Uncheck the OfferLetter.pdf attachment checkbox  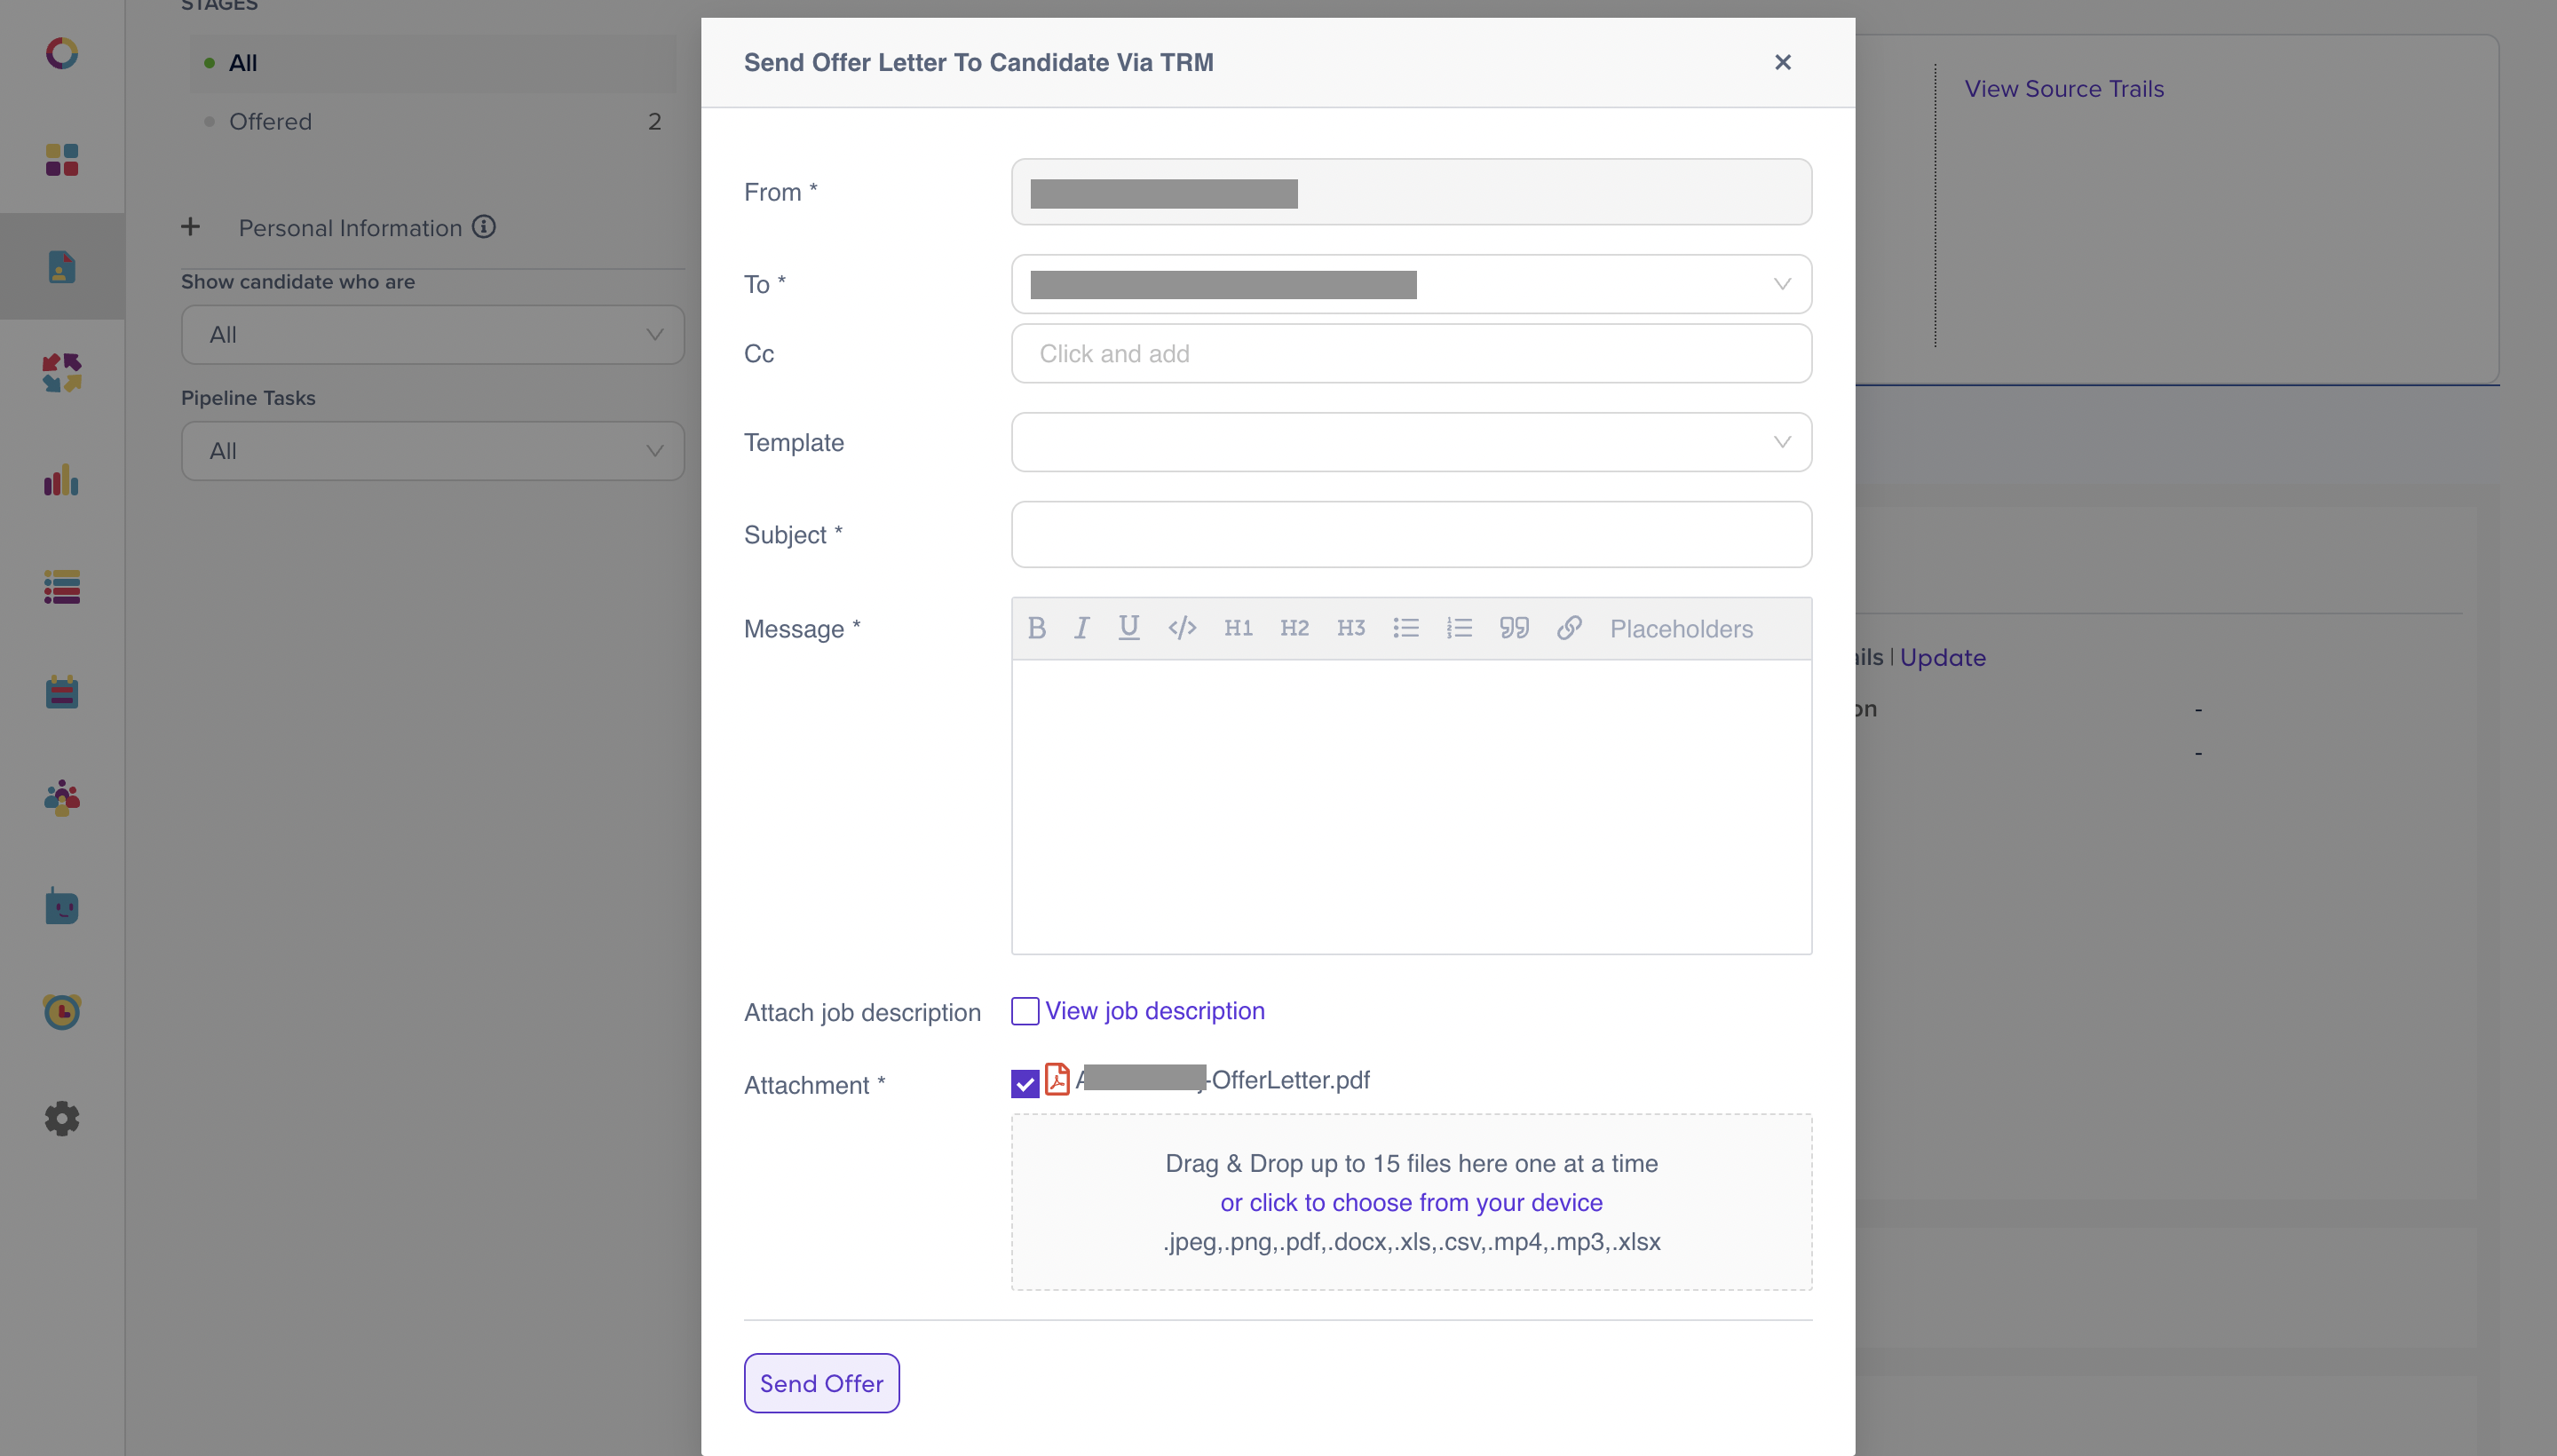pos(1025,1084)
